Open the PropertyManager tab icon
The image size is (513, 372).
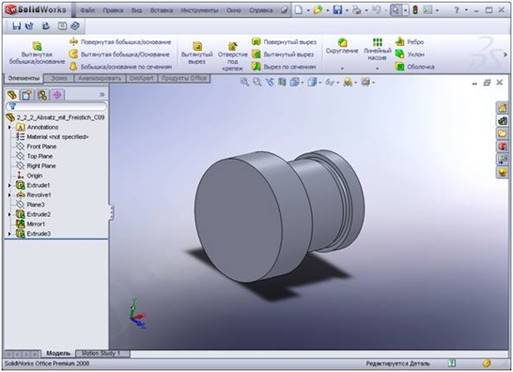pos(27,95)
